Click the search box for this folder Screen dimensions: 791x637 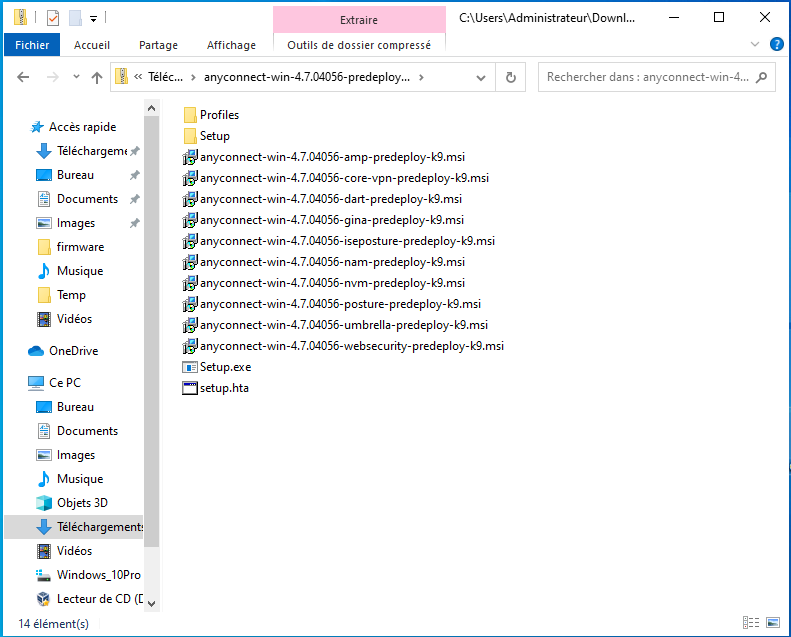[x=650, y=77]
